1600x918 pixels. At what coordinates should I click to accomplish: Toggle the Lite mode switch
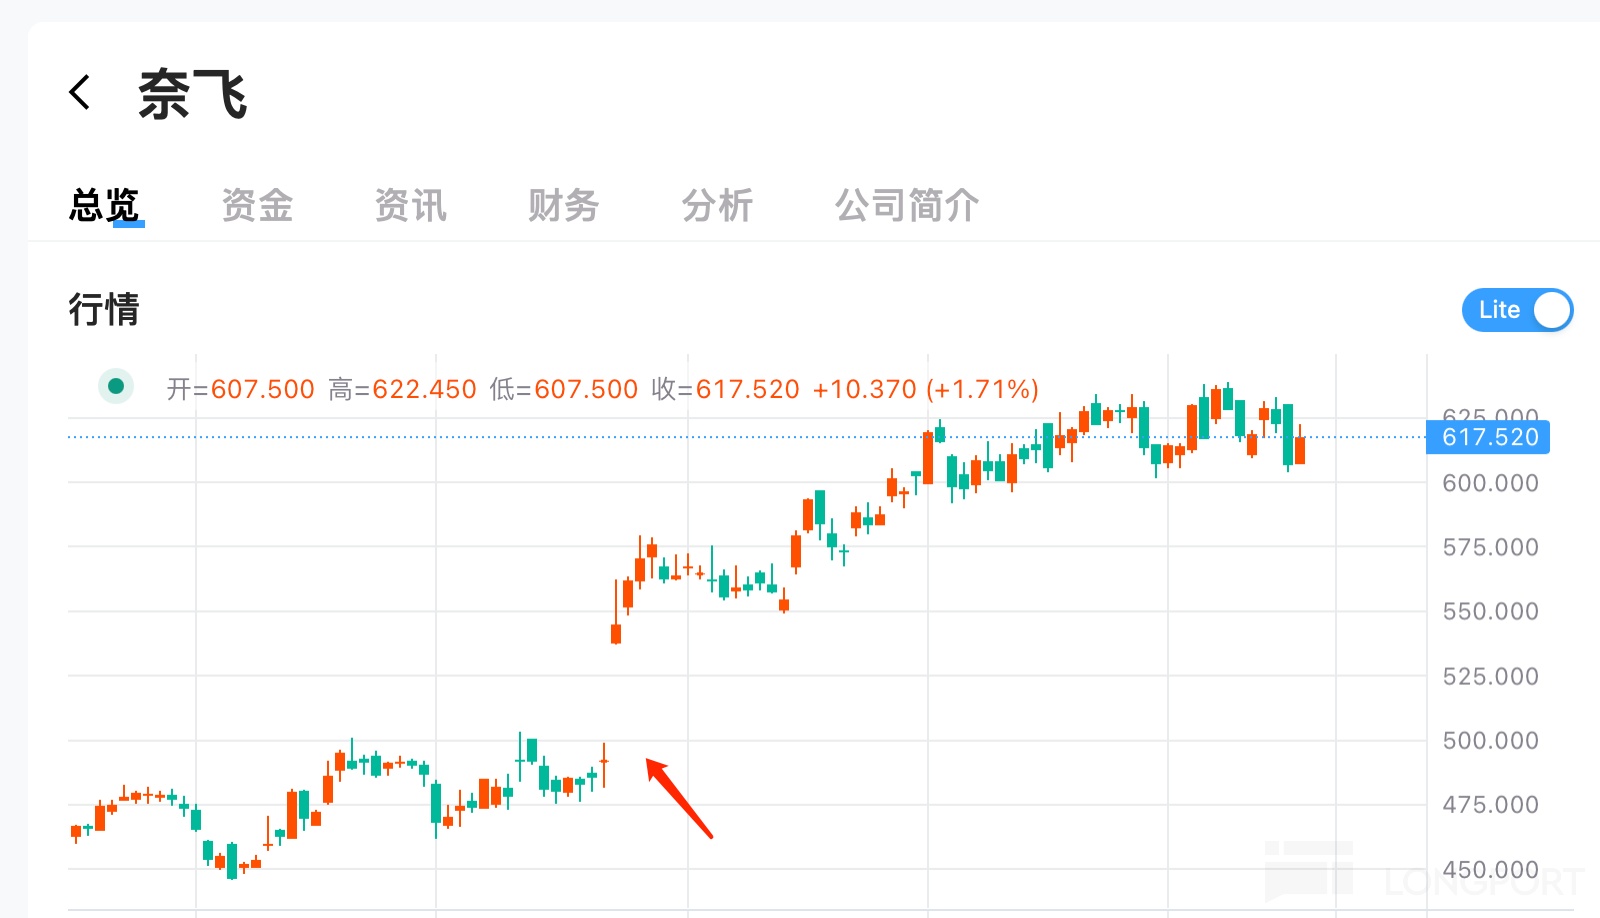pyautogui.click(x=1517, y=310)
